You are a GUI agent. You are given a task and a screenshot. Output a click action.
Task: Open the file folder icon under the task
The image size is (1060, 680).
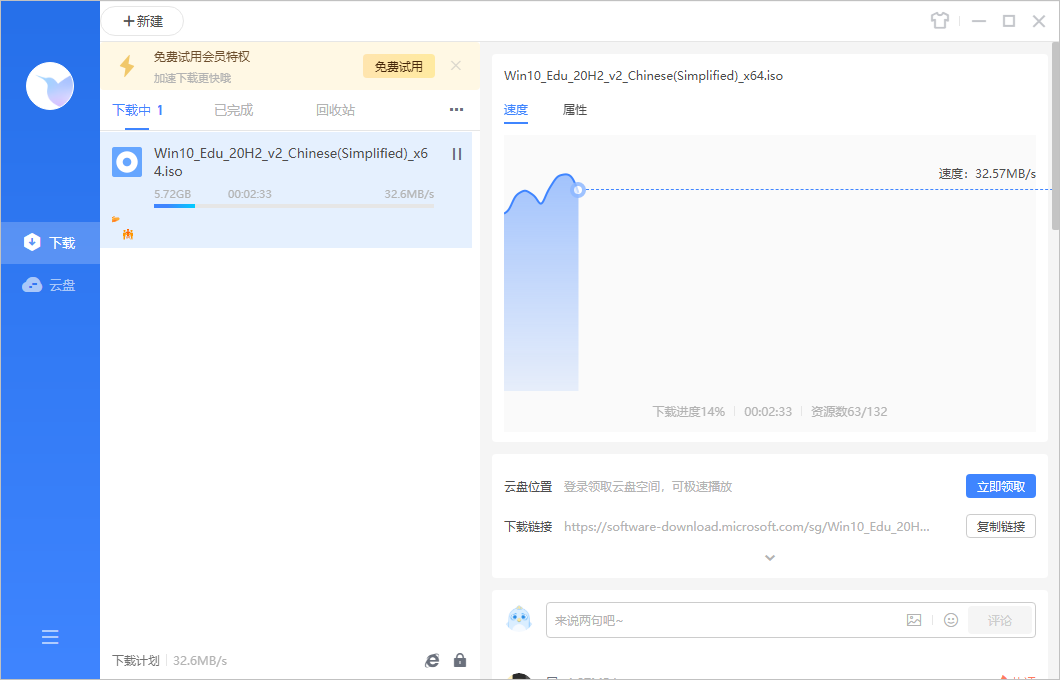116,219
